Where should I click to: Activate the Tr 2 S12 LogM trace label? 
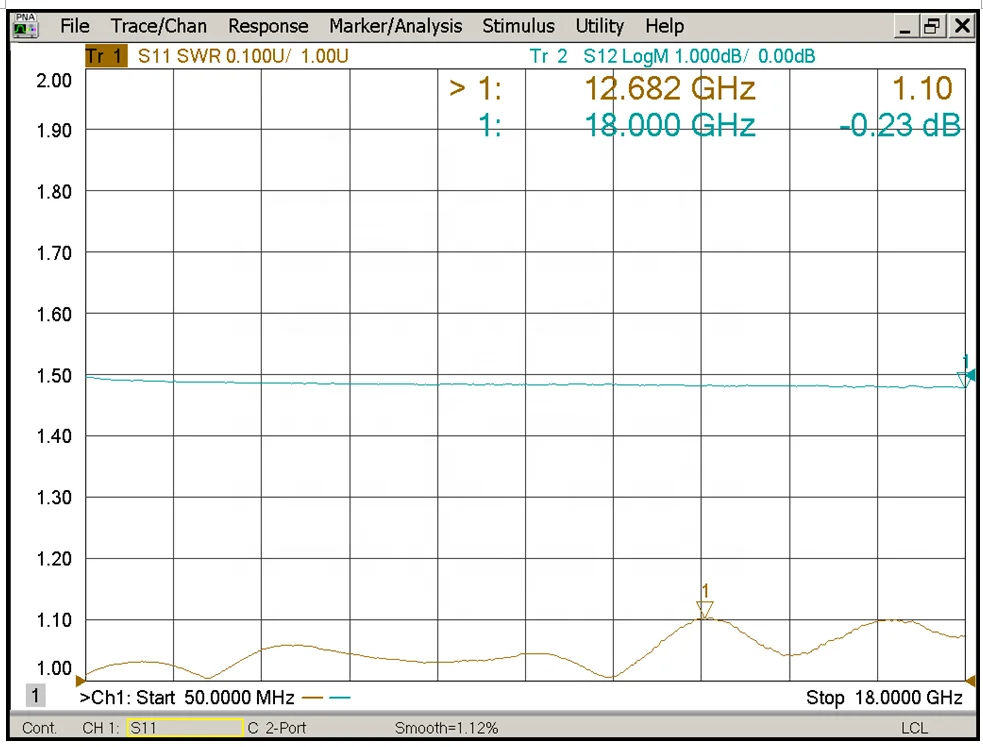672,57
